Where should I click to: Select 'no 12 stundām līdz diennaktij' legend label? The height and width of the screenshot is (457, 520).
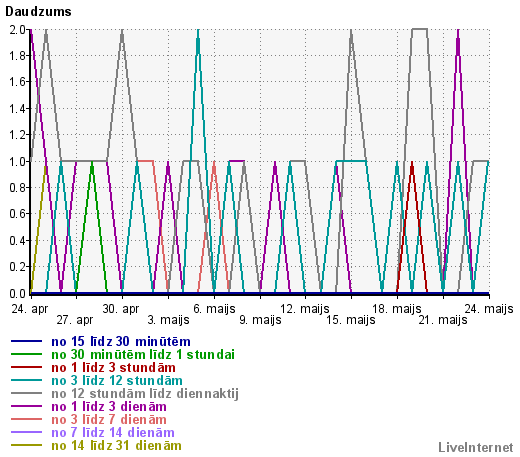(145, 393)
